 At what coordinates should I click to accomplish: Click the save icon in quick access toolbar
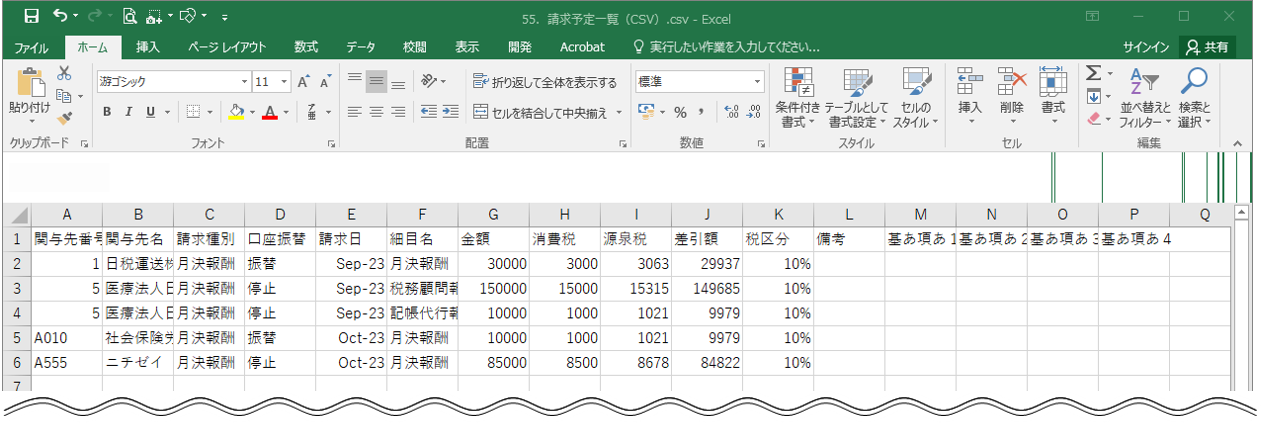(31, 16)
